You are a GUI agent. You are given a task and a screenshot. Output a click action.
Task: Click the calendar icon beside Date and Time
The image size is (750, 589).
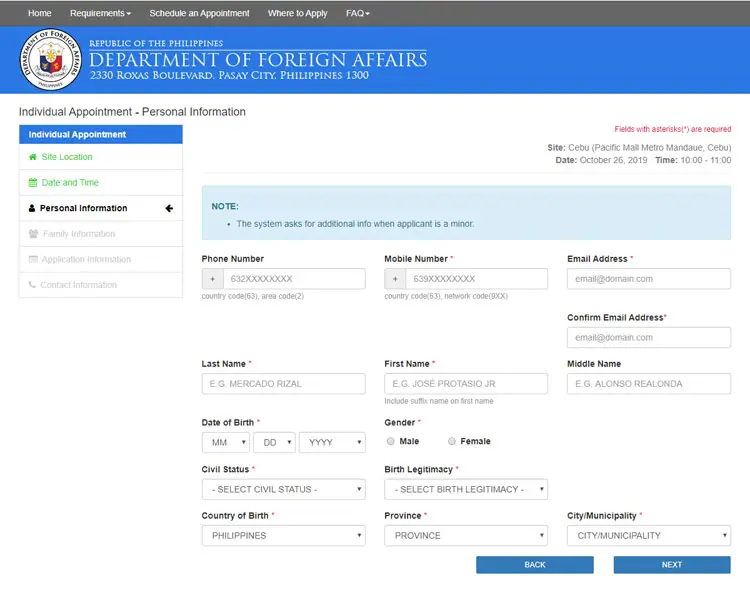pyautogui.click(x=33, y=182)
